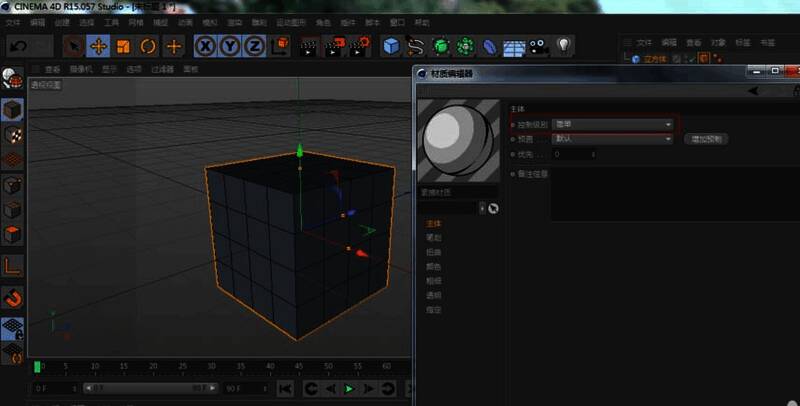Select the 颜色 channel in material list

433,267
